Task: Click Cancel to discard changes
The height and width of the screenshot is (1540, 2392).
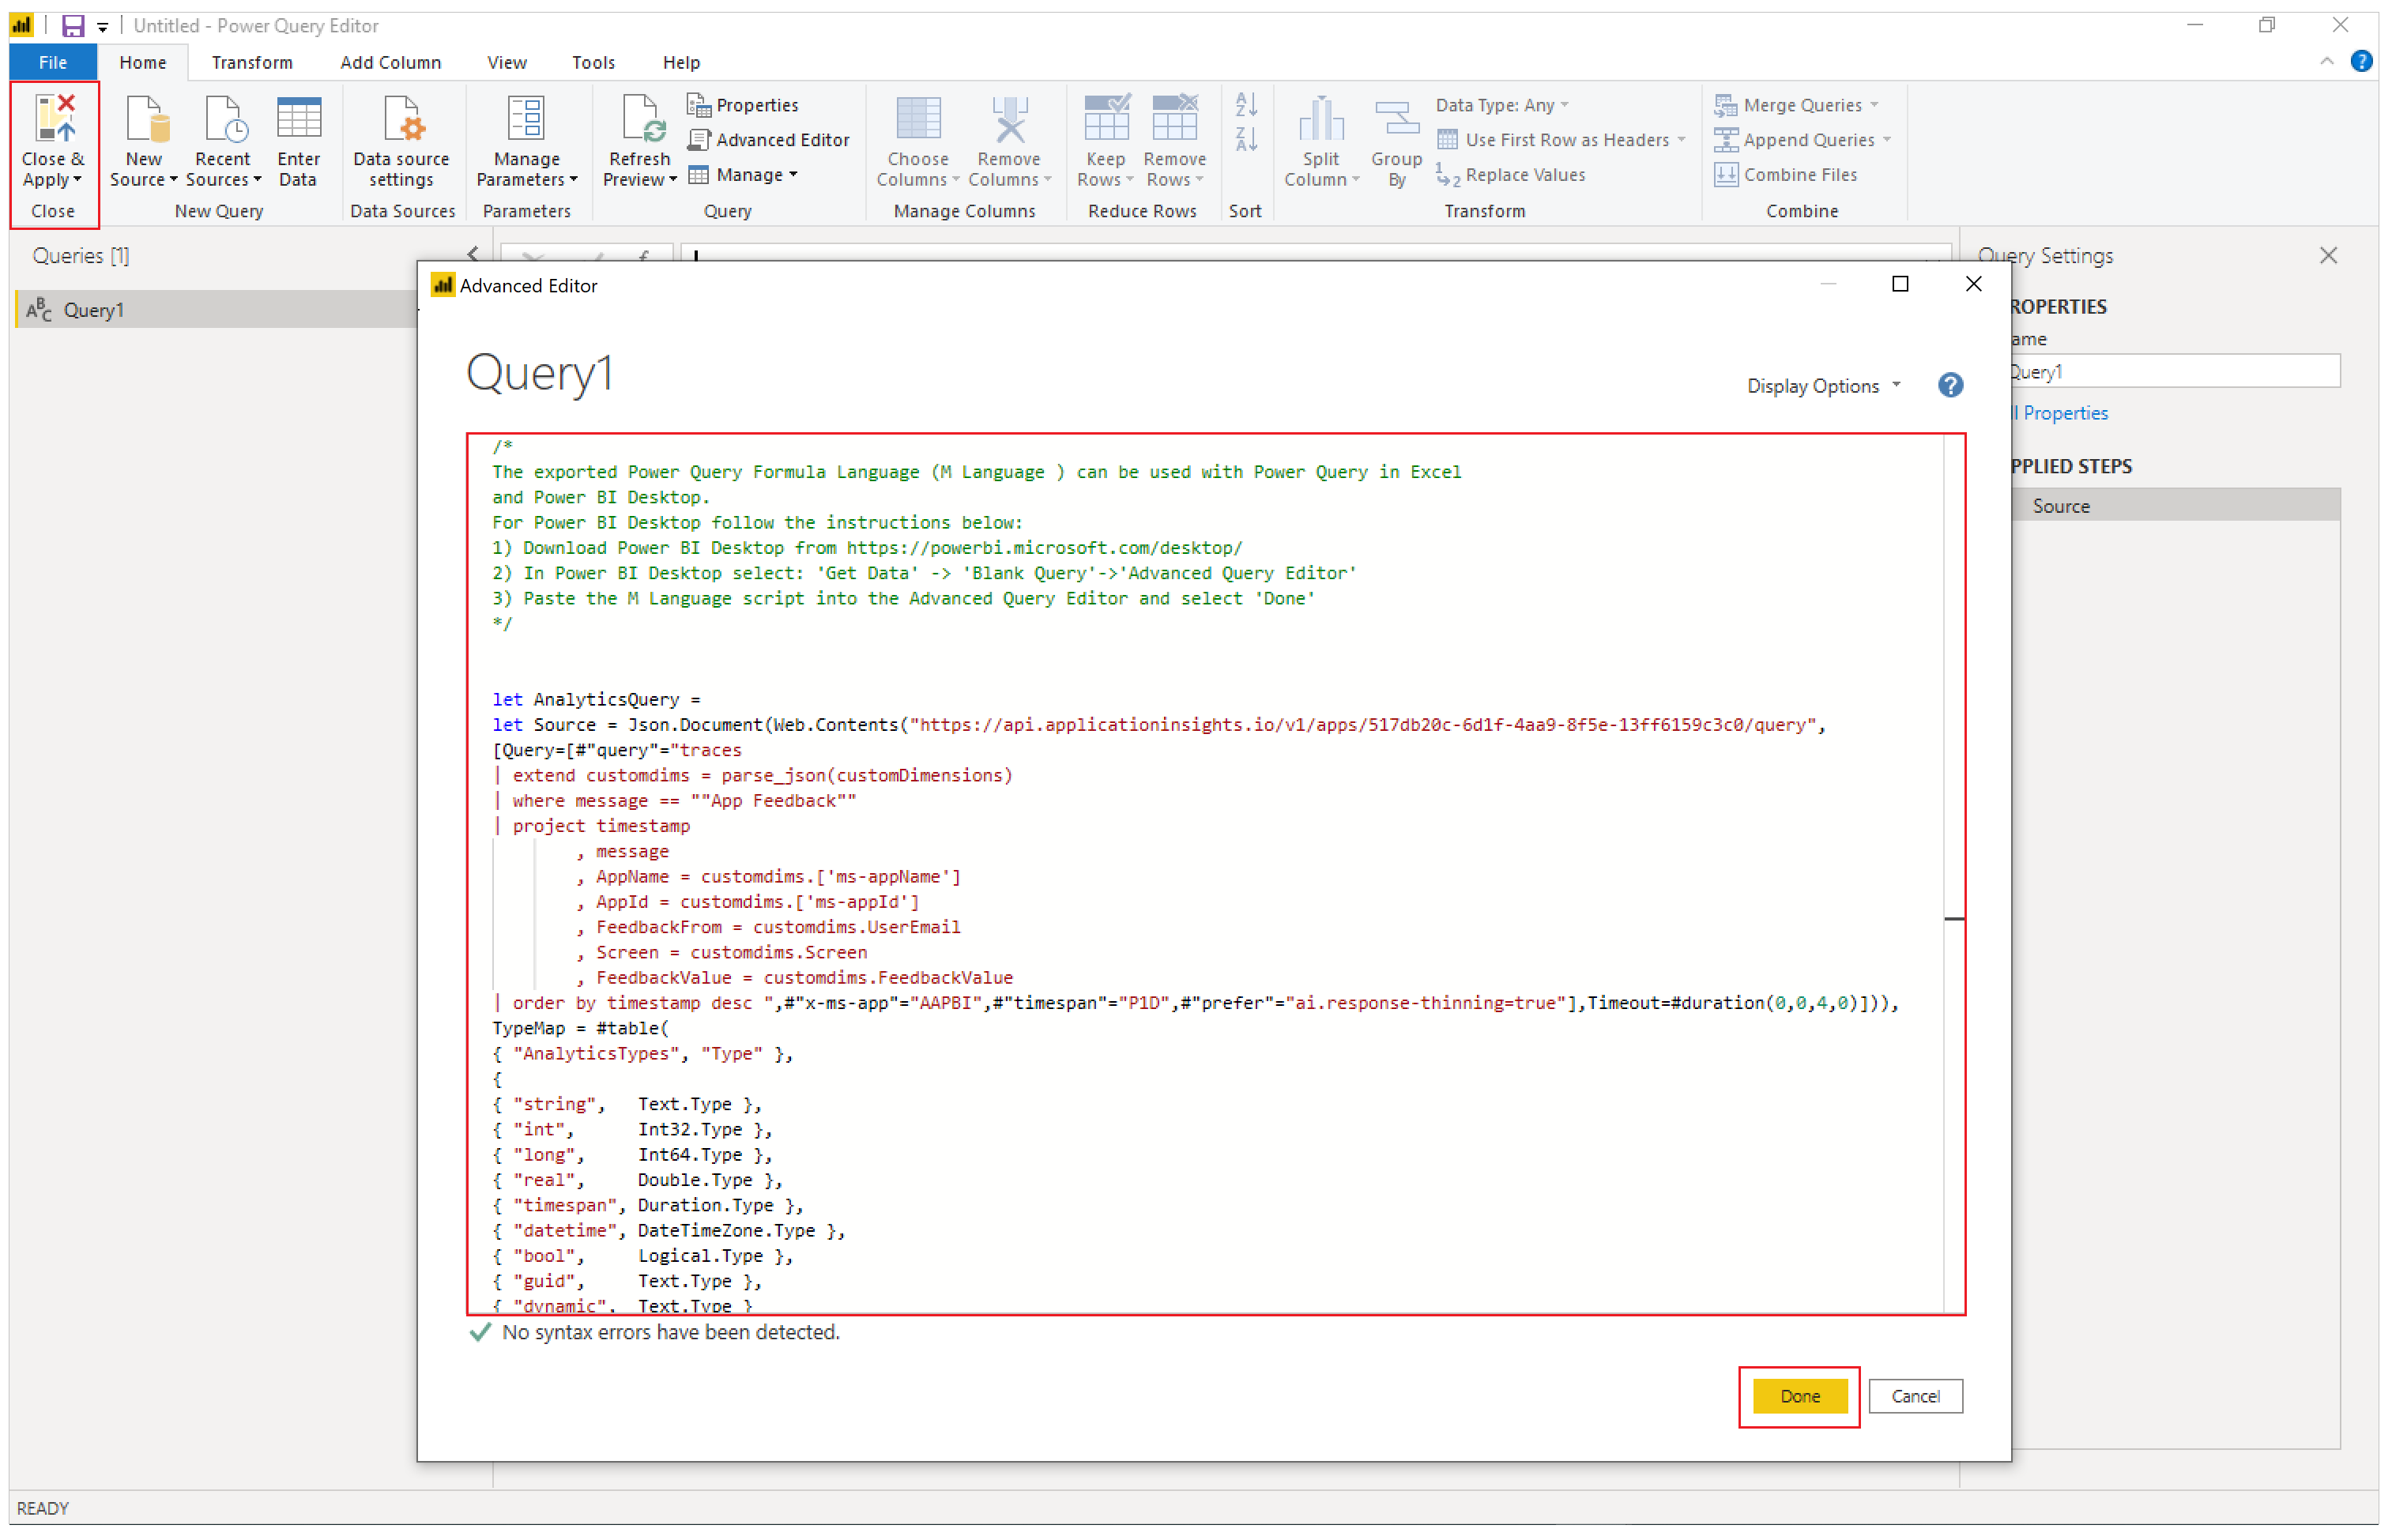Action: coord(1914,1395)
